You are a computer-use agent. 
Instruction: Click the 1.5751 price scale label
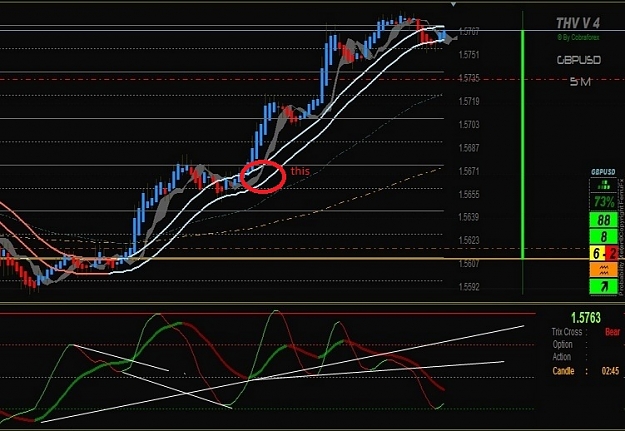tap(469, 55)
